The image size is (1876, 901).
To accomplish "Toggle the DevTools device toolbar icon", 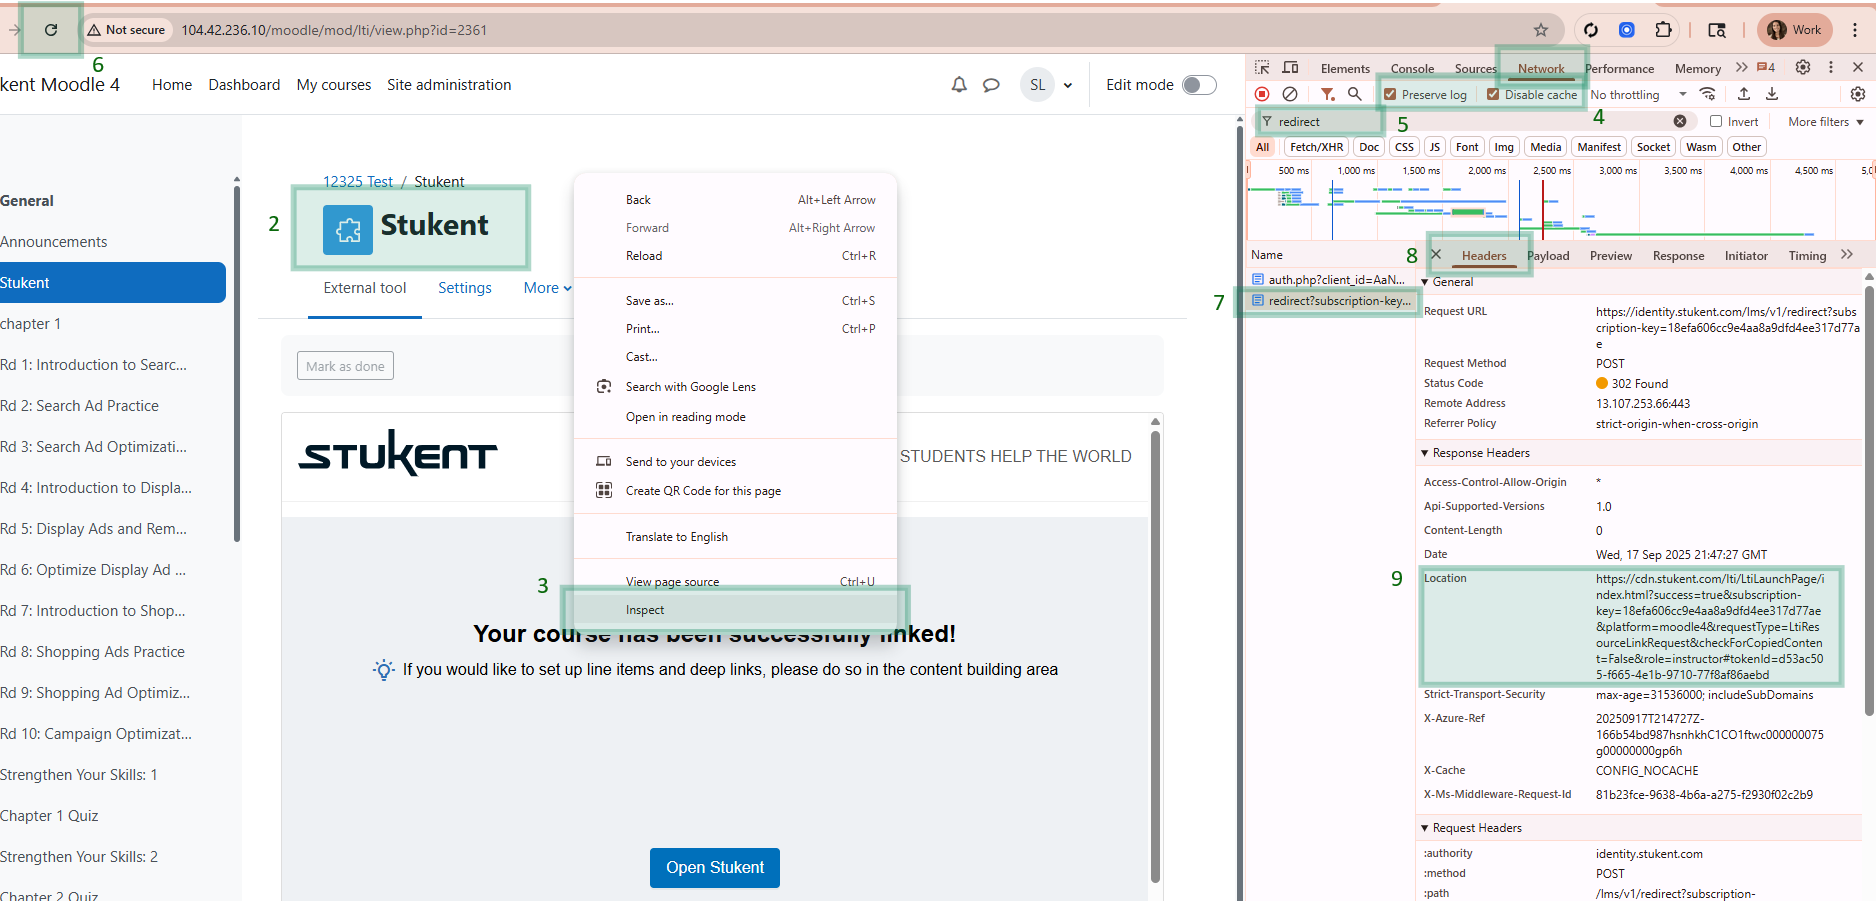I will (1291, 67).
